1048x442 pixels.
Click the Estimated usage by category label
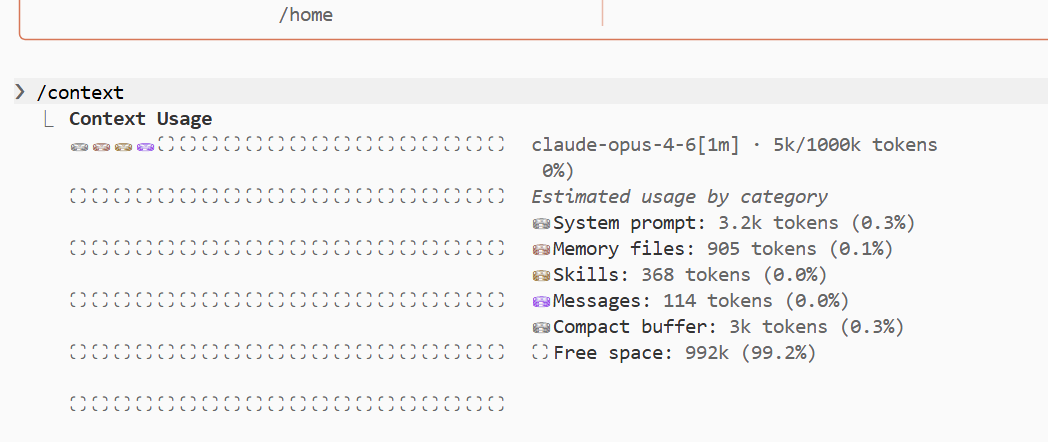[680, 197]
